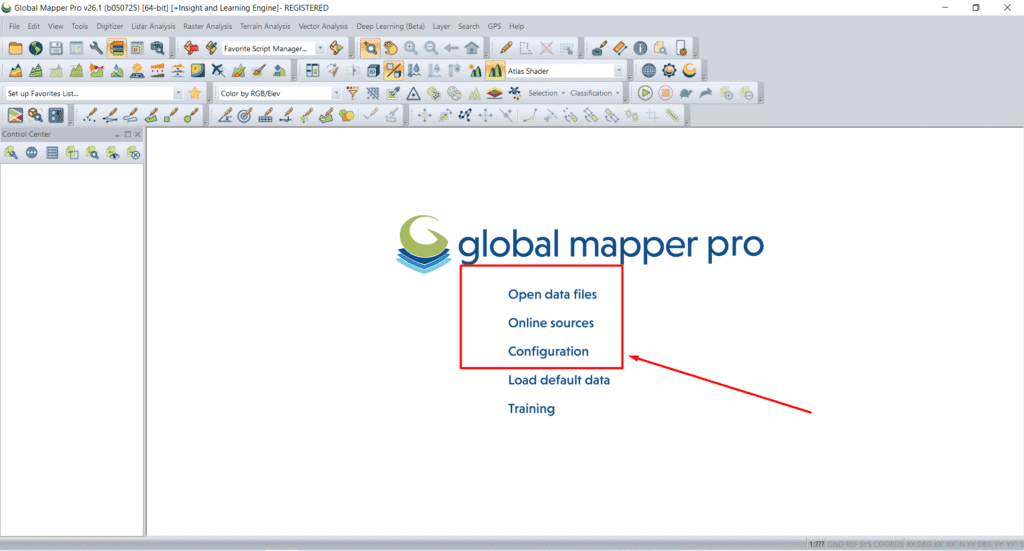The height and width of the screenshot is (551, 1024).
Task: Open Configuration via the wrench icon
Action: pyautogui.click(x=96, y=48)
